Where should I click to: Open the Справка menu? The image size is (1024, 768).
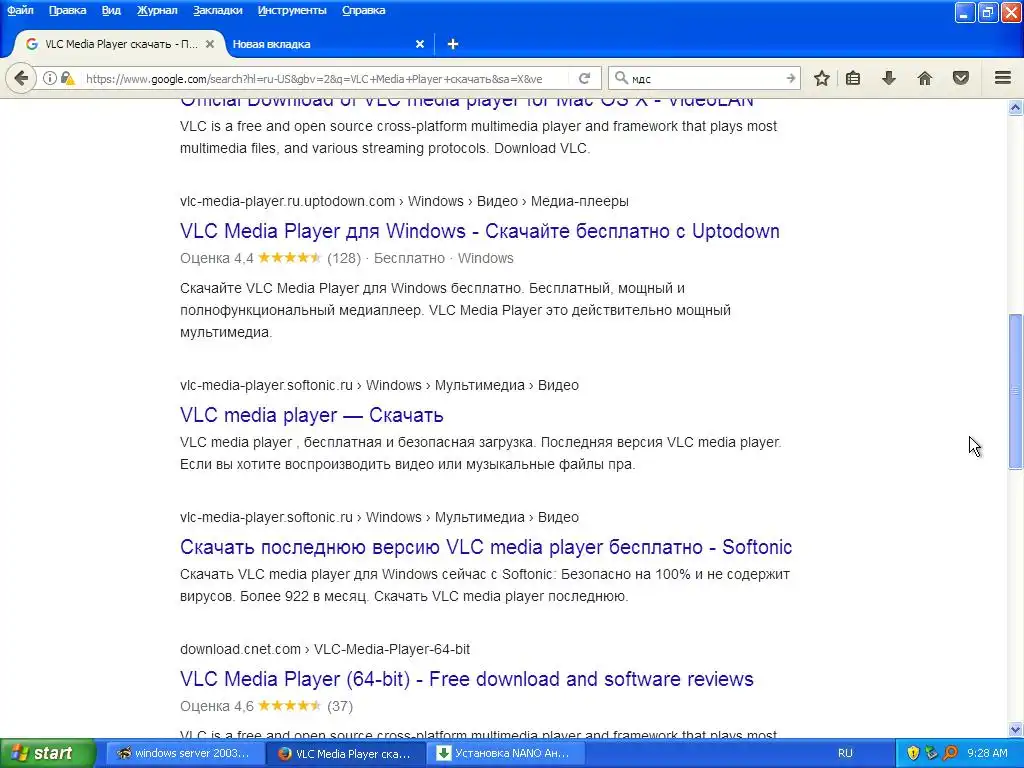[x=363, y=10]
